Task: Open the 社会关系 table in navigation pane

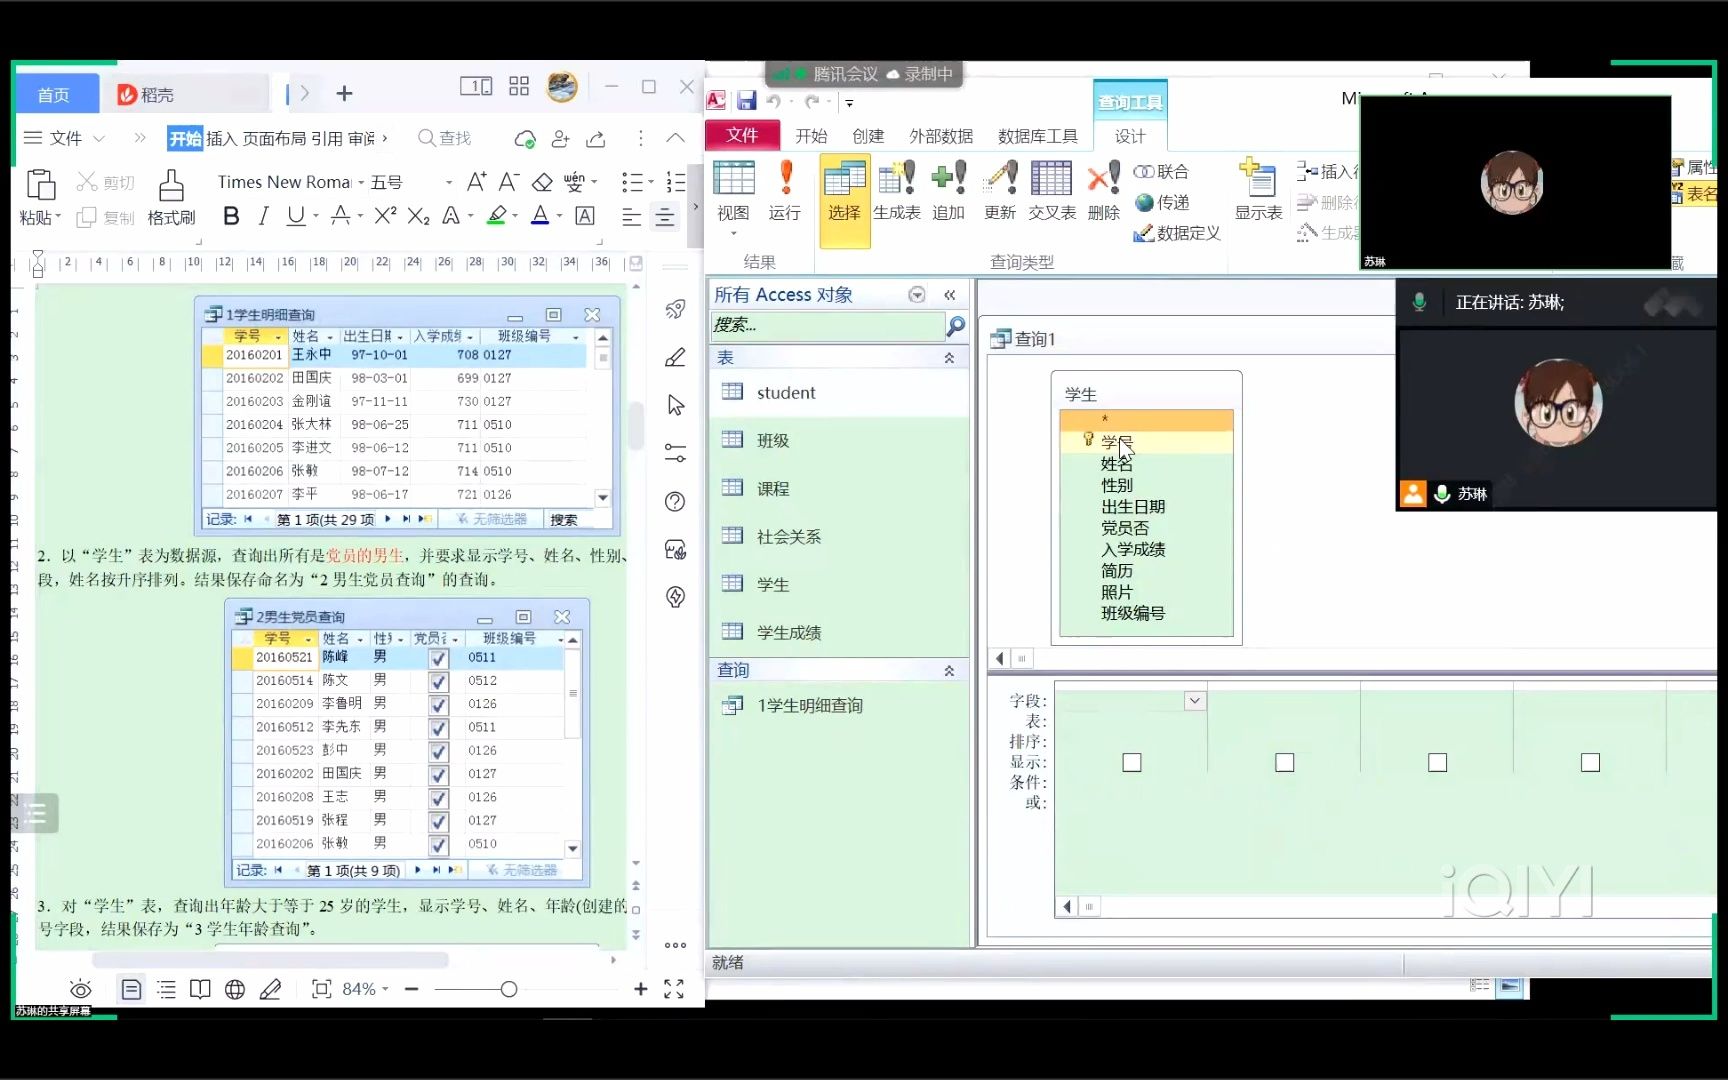Action: tap(838, 537)
